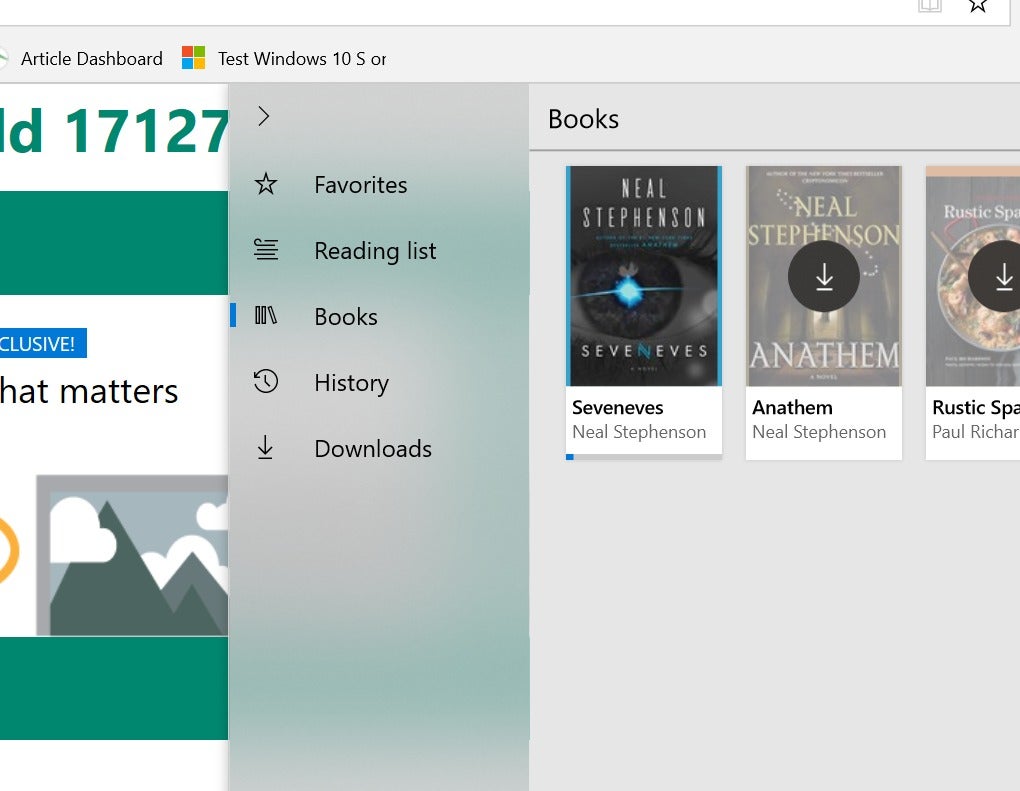1020x791 pixels.
Task: Click the Books pane heading
Action: [584, 119]
